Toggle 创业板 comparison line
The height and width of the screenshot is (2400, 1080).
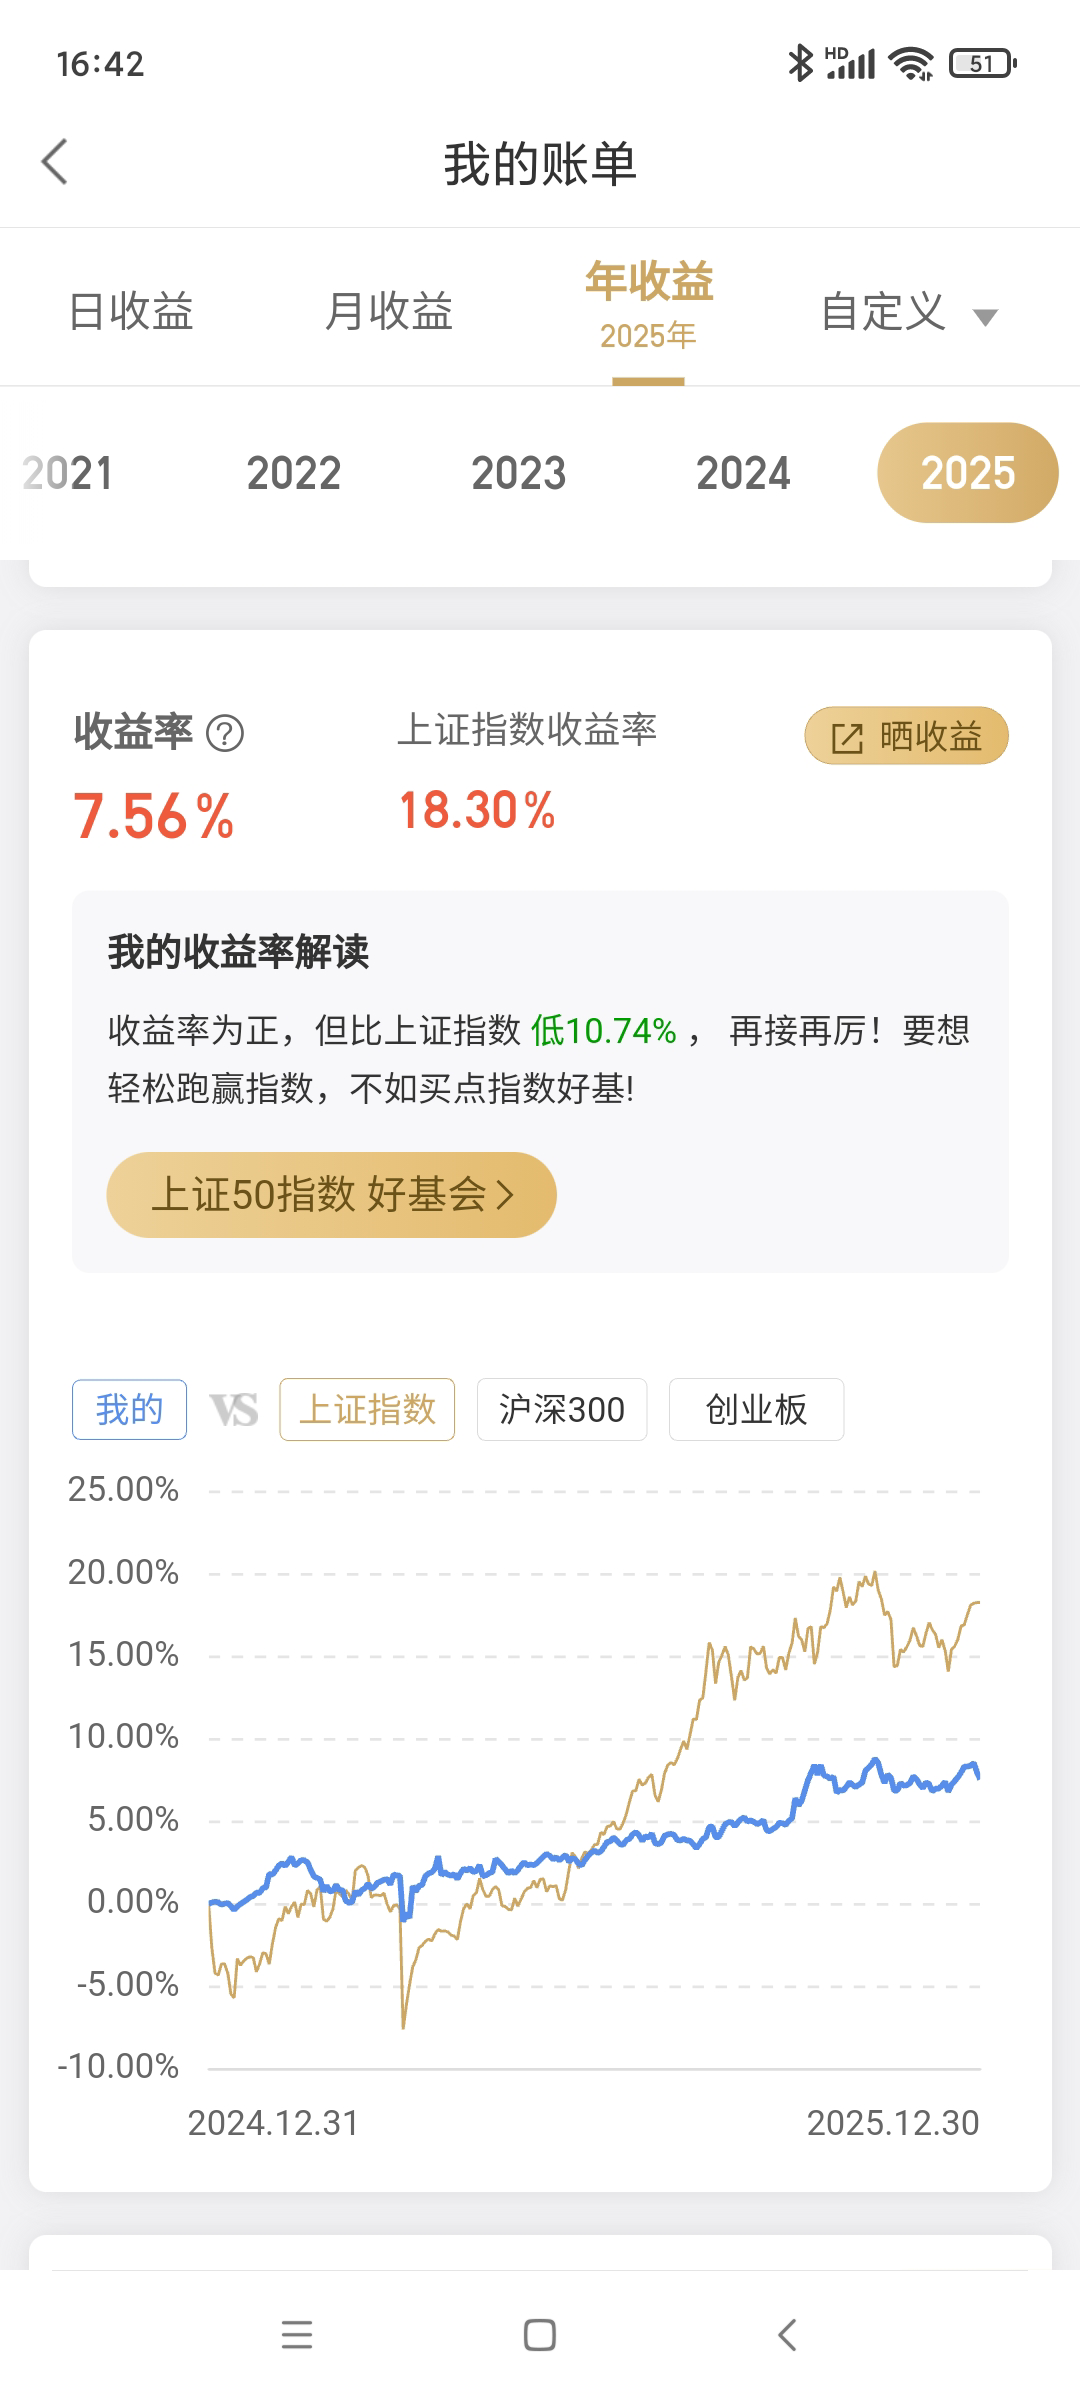click(x=756, y=1410)
